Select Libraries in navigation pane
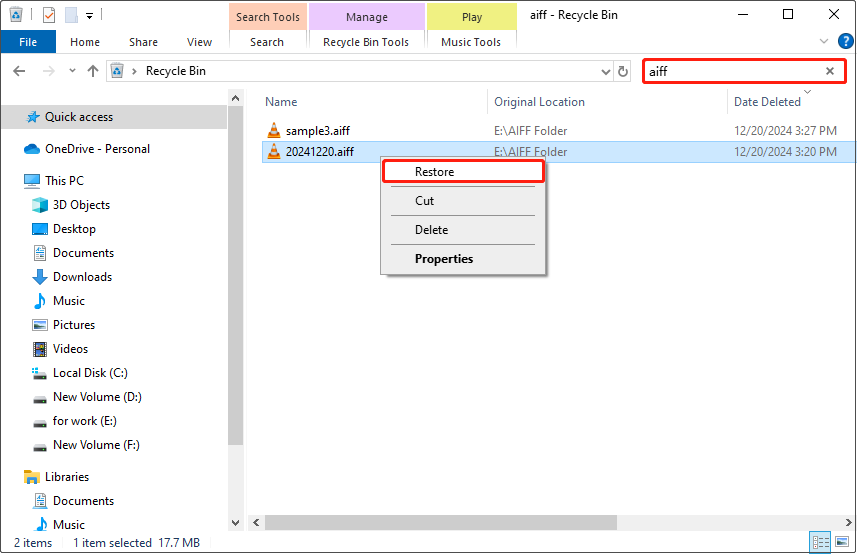This screenshot has width=858, height=555. [67, 477]
